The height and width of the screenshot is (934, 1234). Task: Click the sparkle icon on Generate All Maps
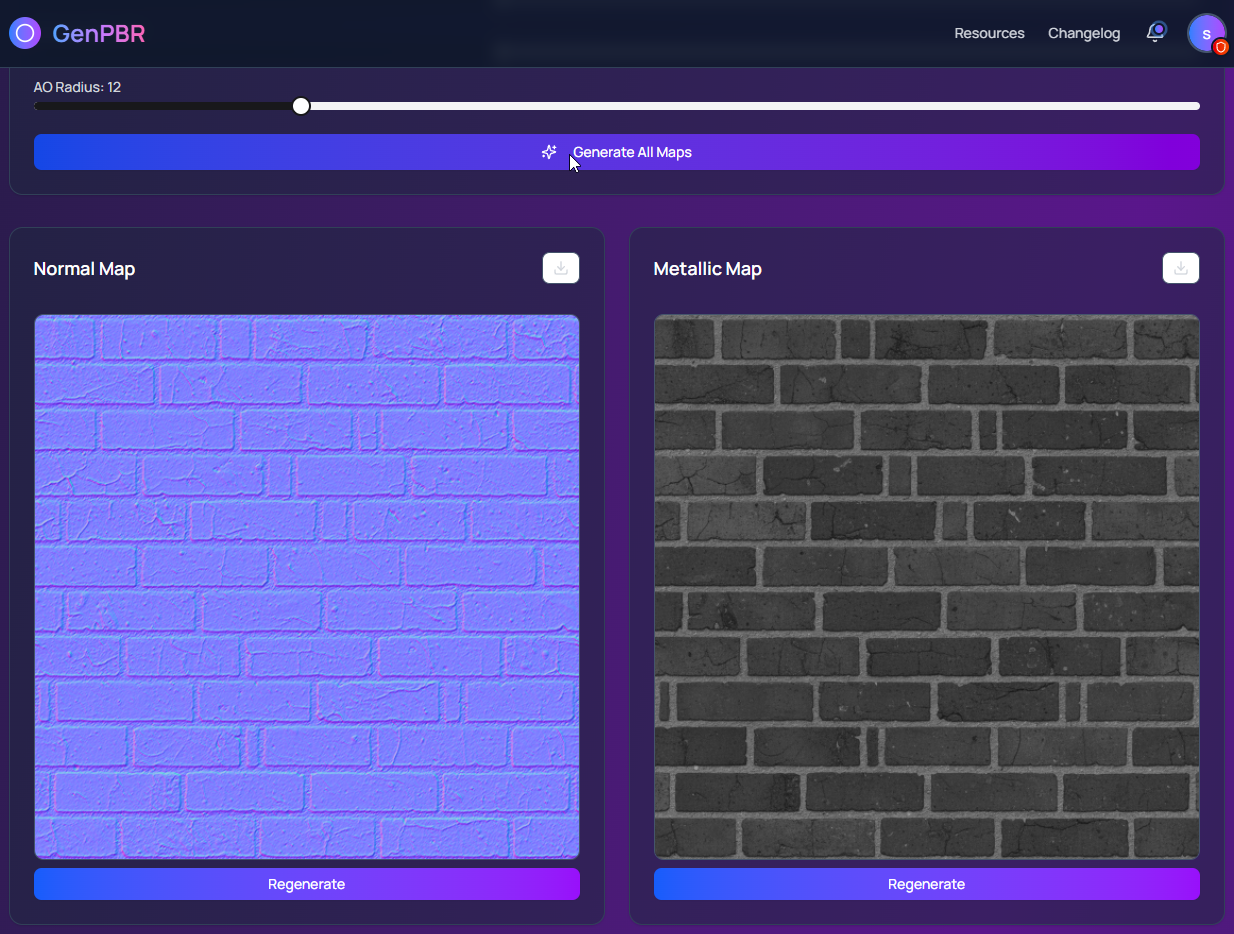[549, 152]
